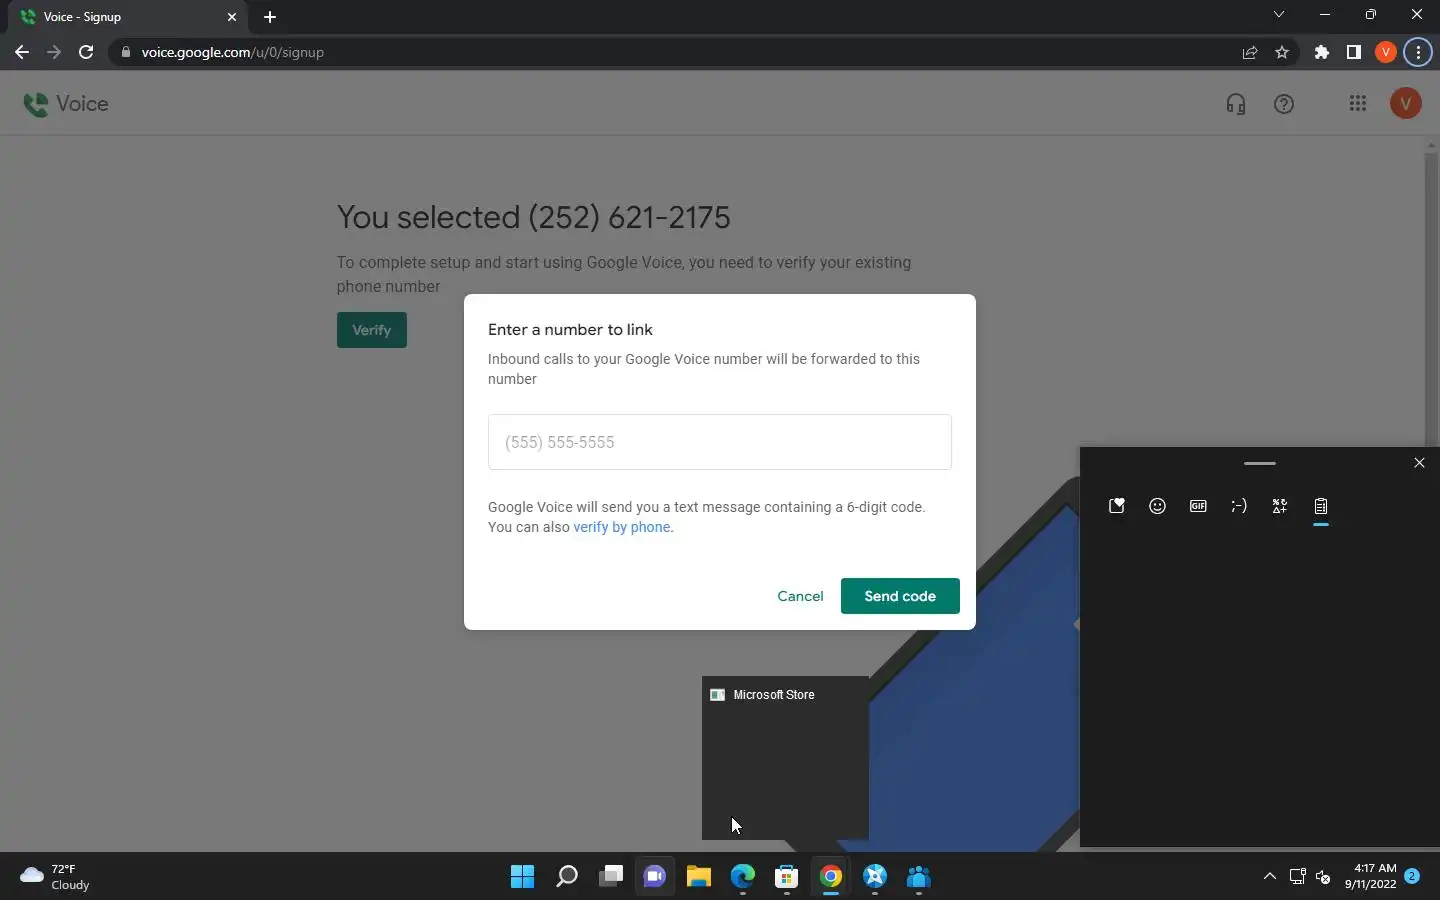The width and height of the screenshot is (1440, 900).
Task: Select the Voice - Signup tab
Action: [x=128, y=17]
